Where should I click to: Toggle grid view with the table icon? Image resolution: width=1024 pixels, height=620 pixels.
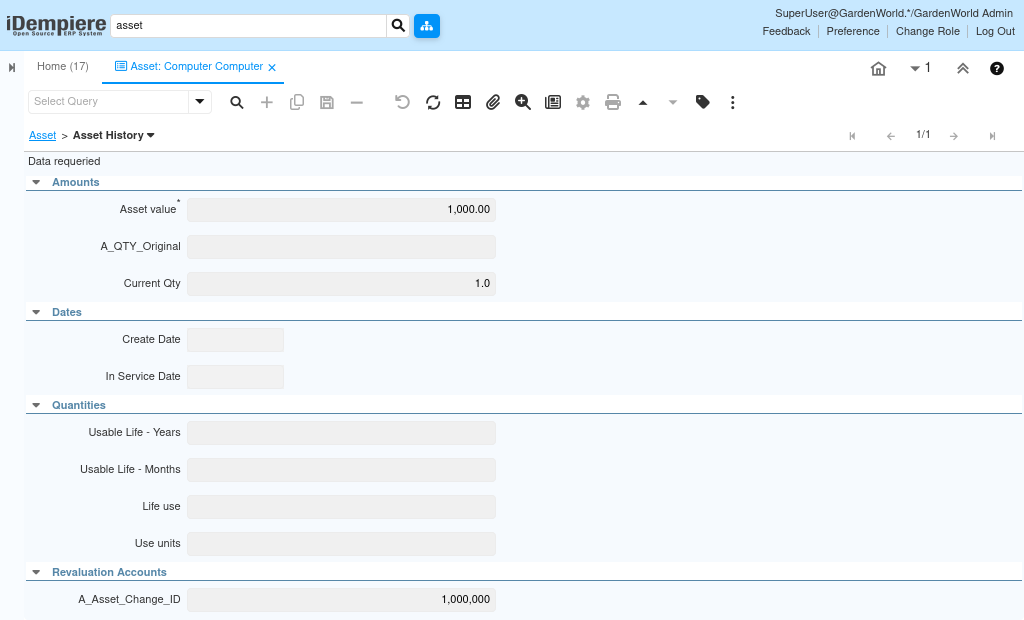463,102
